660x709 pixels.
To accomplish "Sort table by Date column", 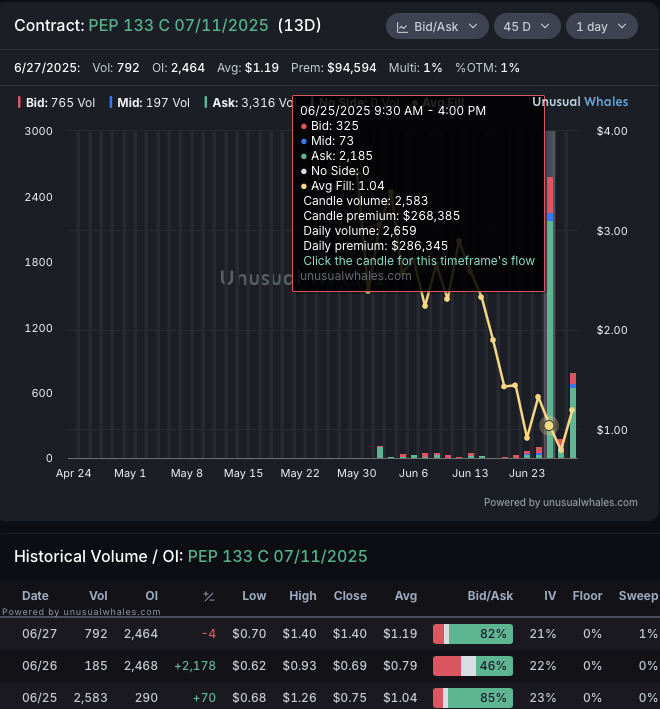I will point(35,596).
